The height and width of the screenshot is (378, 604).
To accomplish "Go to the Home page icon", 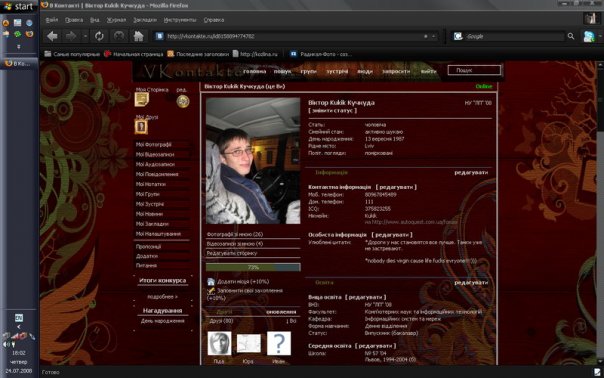I will [138, 36].
